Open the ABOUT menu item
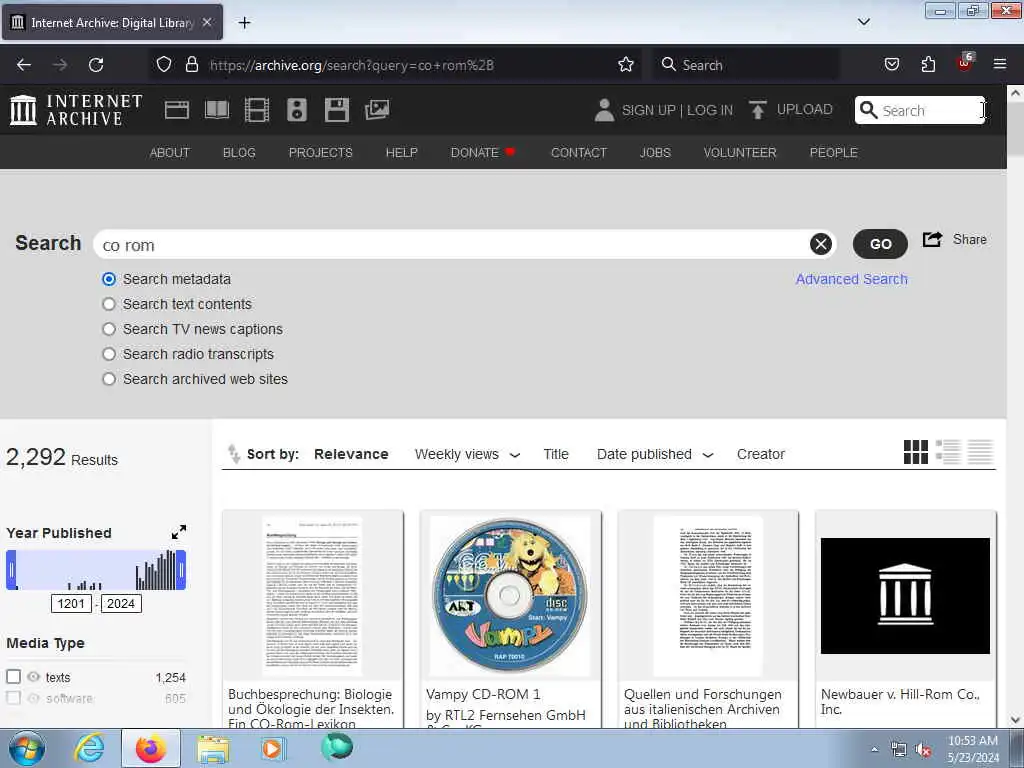 coord(169,152)
